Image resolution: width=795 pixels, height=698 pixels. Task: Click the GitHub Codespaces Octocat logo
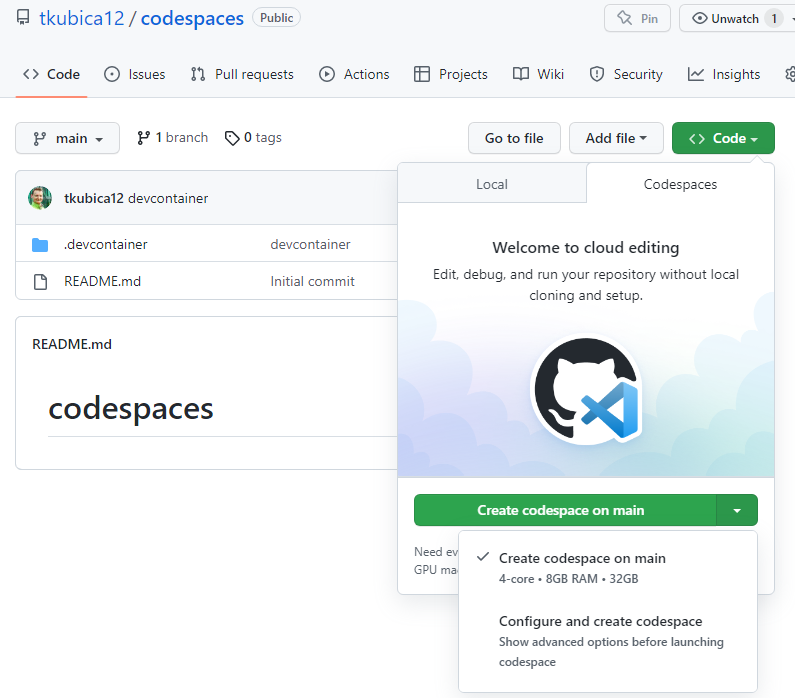(585, 391)
